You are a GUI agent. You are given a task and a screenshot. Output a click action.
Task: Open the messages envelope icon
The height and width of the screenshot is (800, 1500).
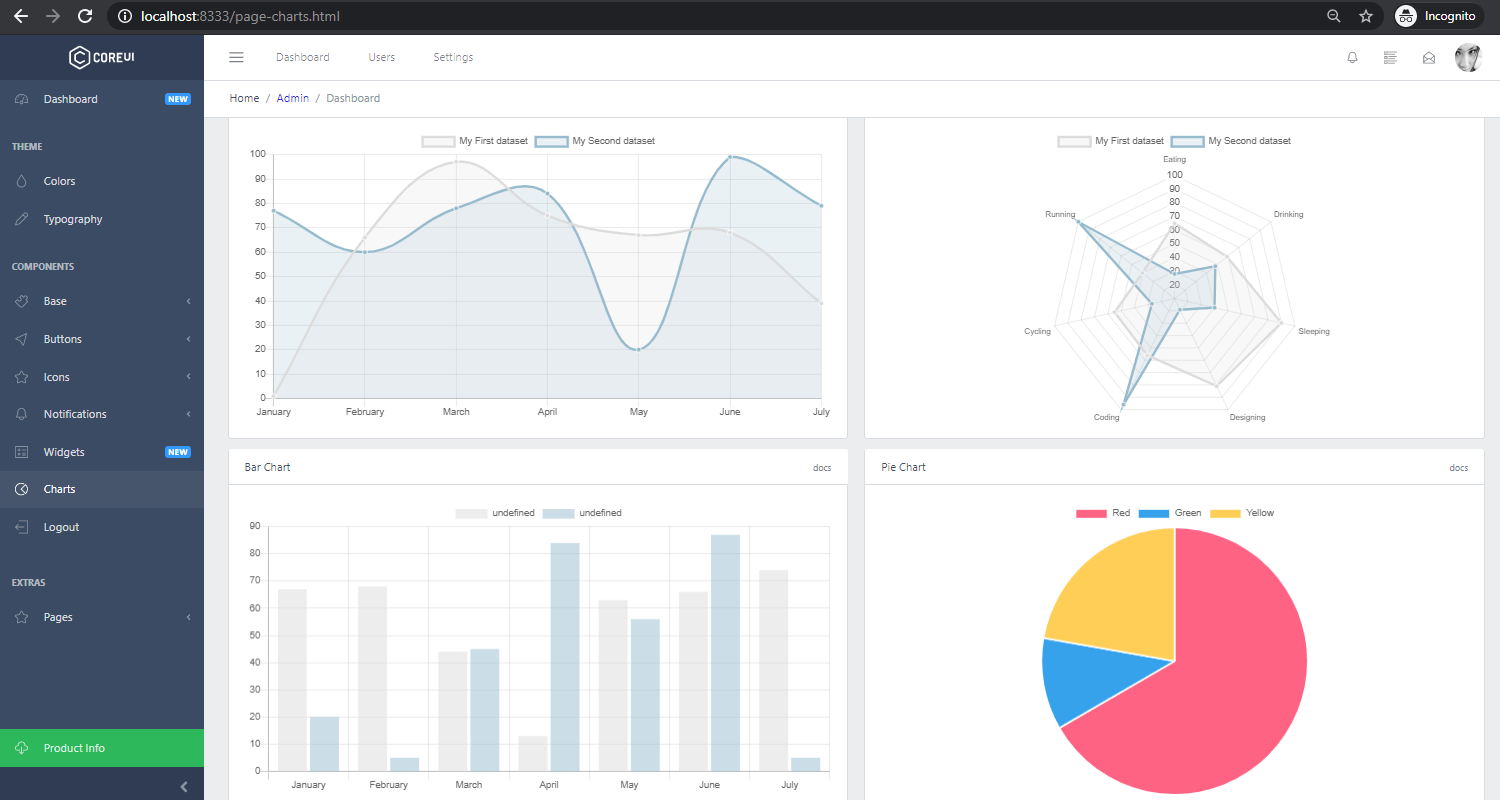(1428, 58)
